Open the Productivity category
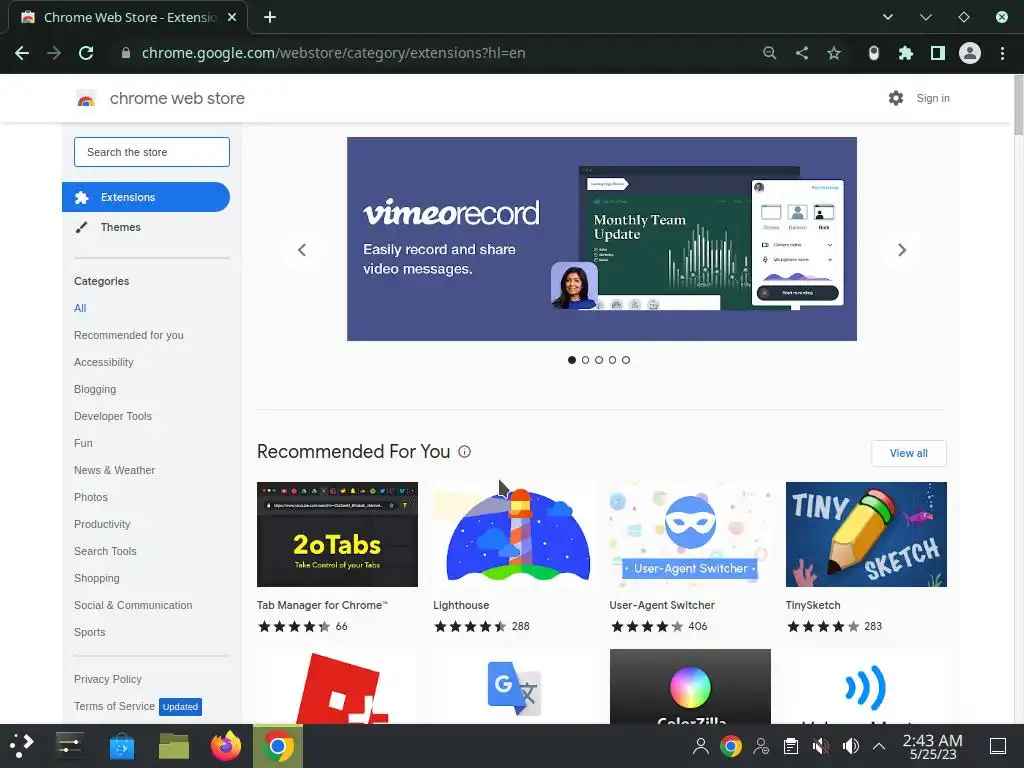Viewport: 1024px width, 768px height. click(x=102, y=524)
